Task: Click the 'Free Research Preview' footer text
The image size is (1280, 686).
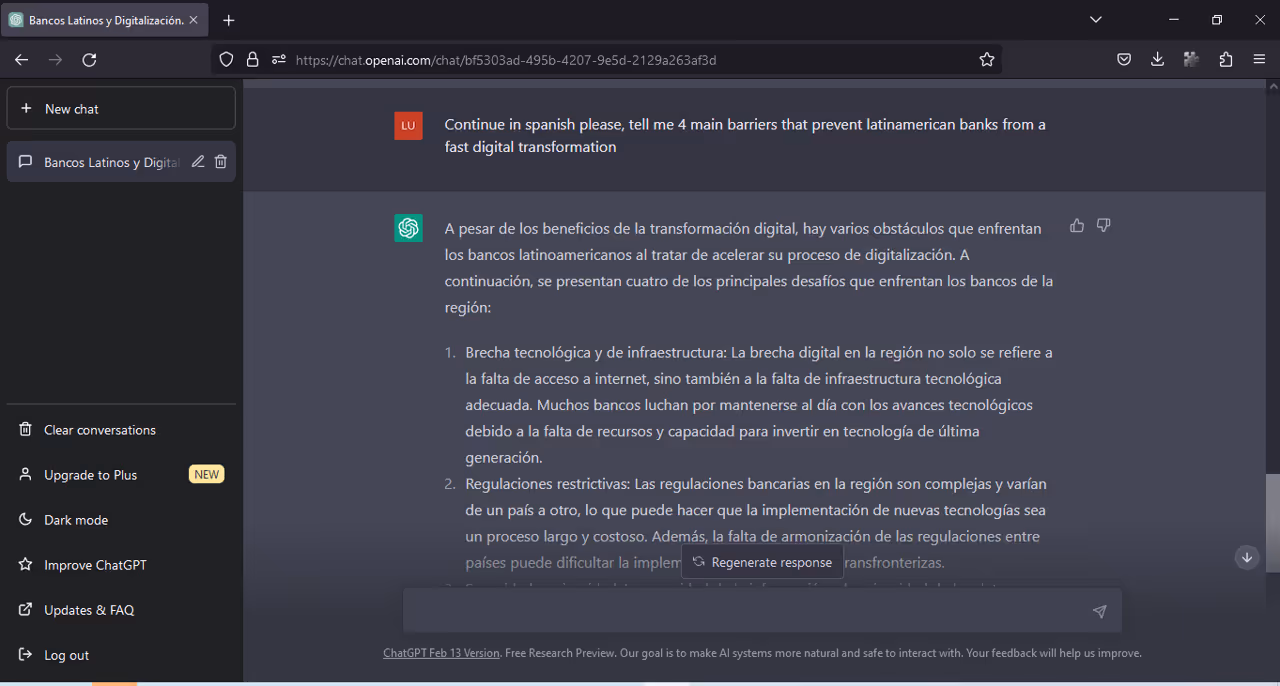Action: coord(559,653)
